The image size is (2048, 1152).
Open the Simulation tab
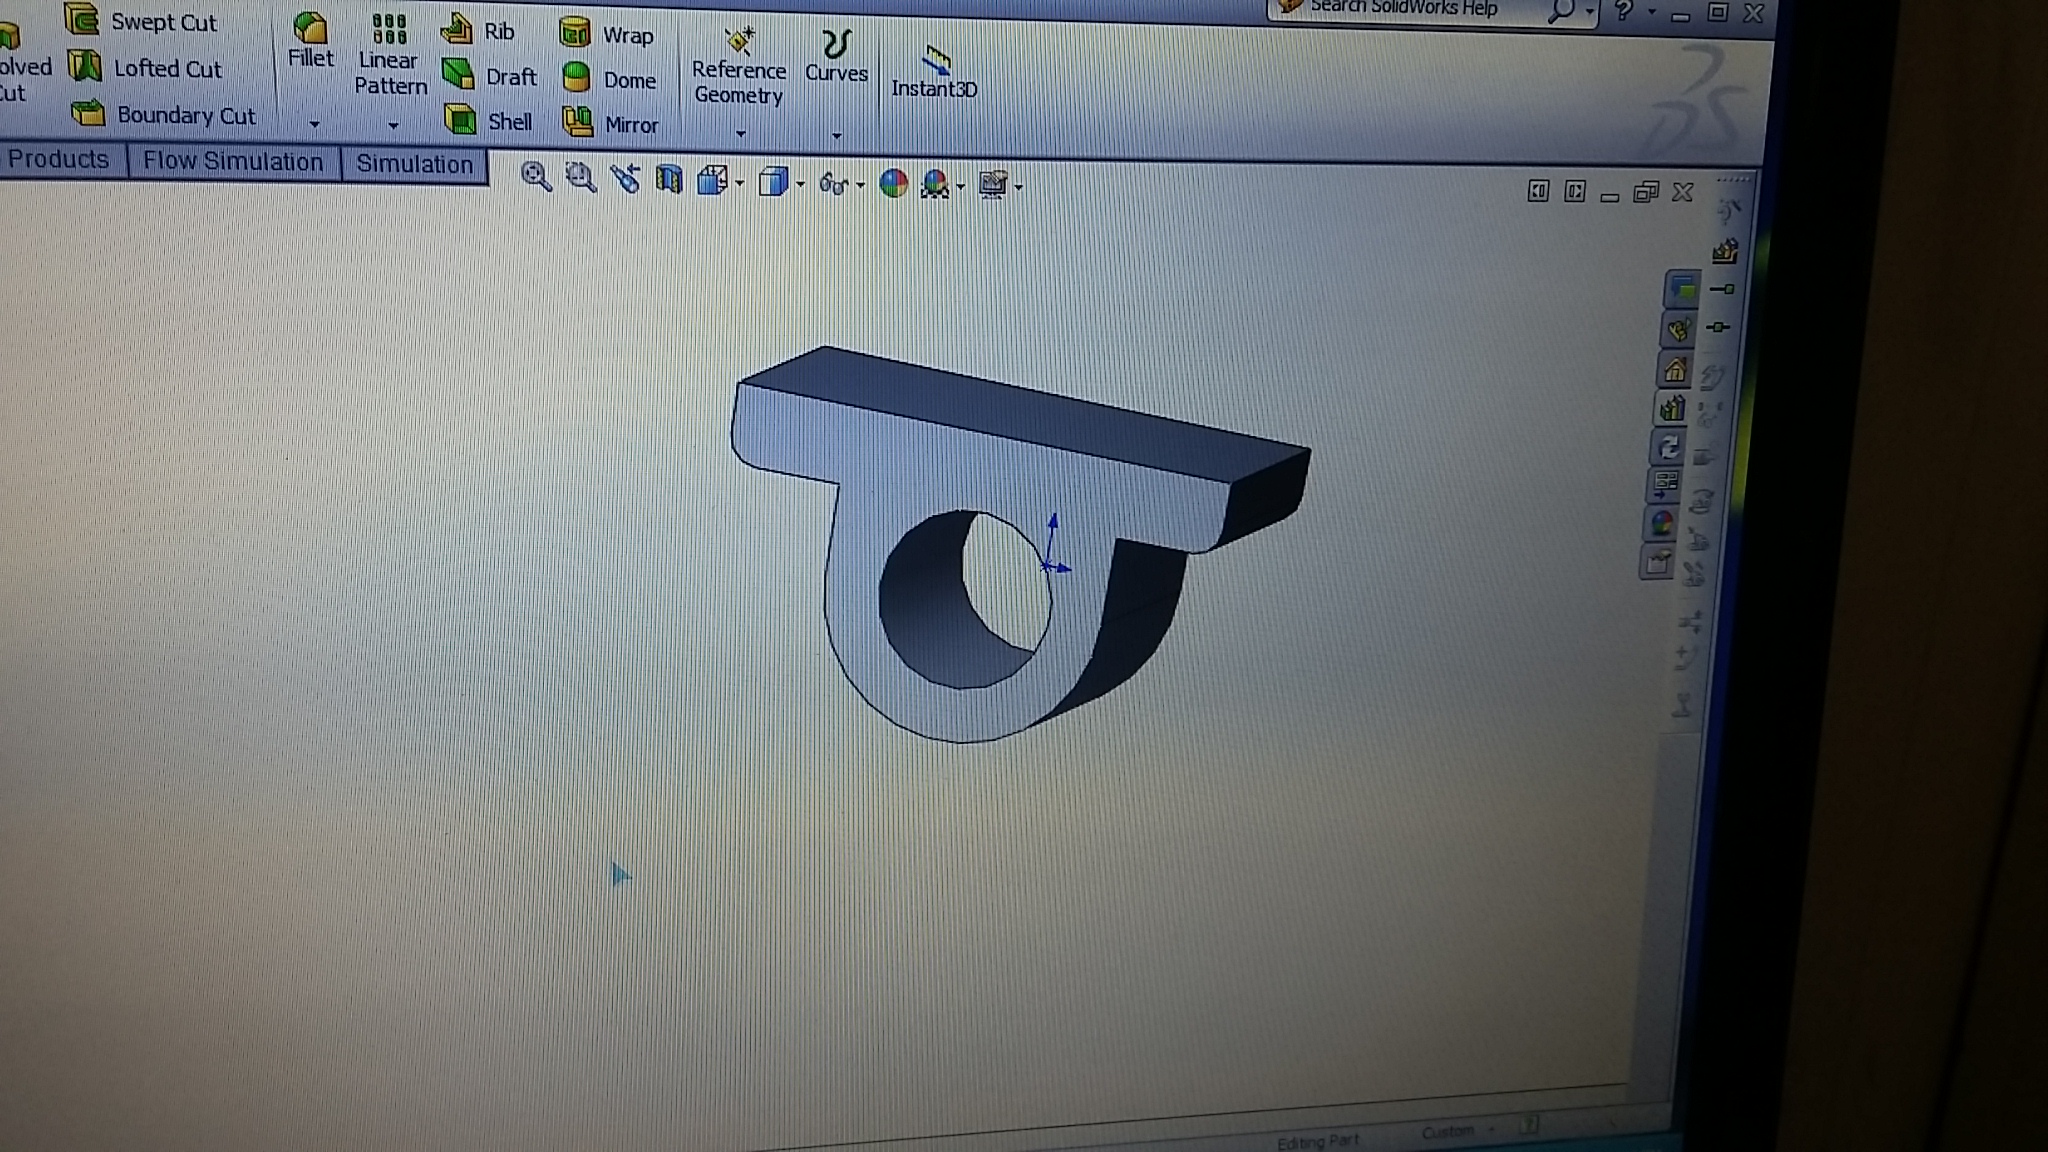coord(414,164)
